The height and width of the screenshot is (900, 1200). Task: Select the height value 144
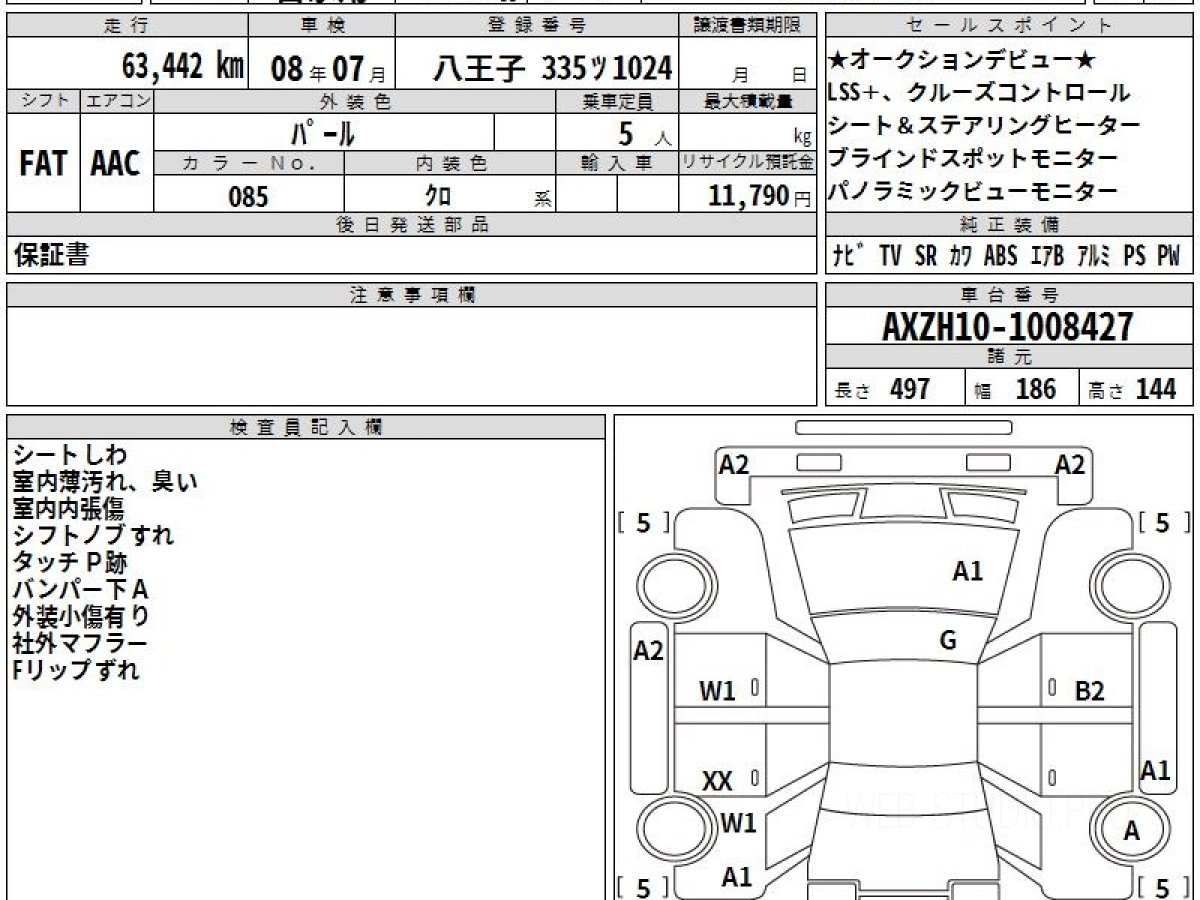tap(1155, 389)
